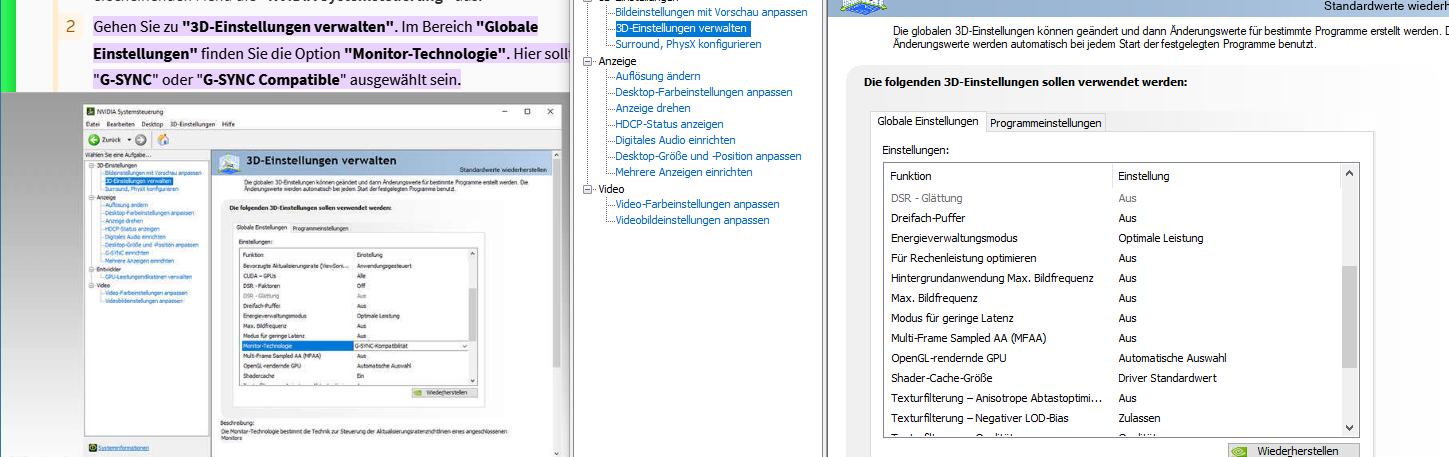Viewport: 1449px width, 457px height.
Task: Select the Hintergrundanwendung Max. Bildfrequenz row
Action: click(x=1112, y=278)
